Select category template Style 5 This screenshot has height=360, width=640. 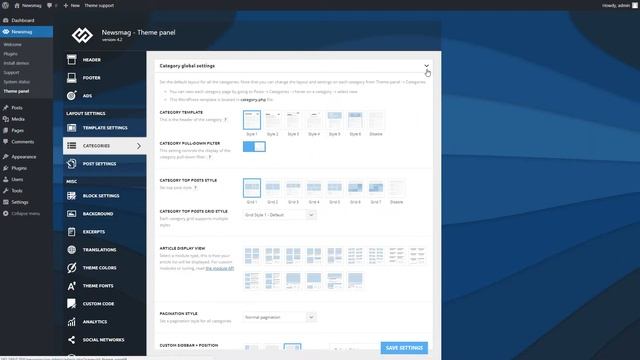(335, 120)
